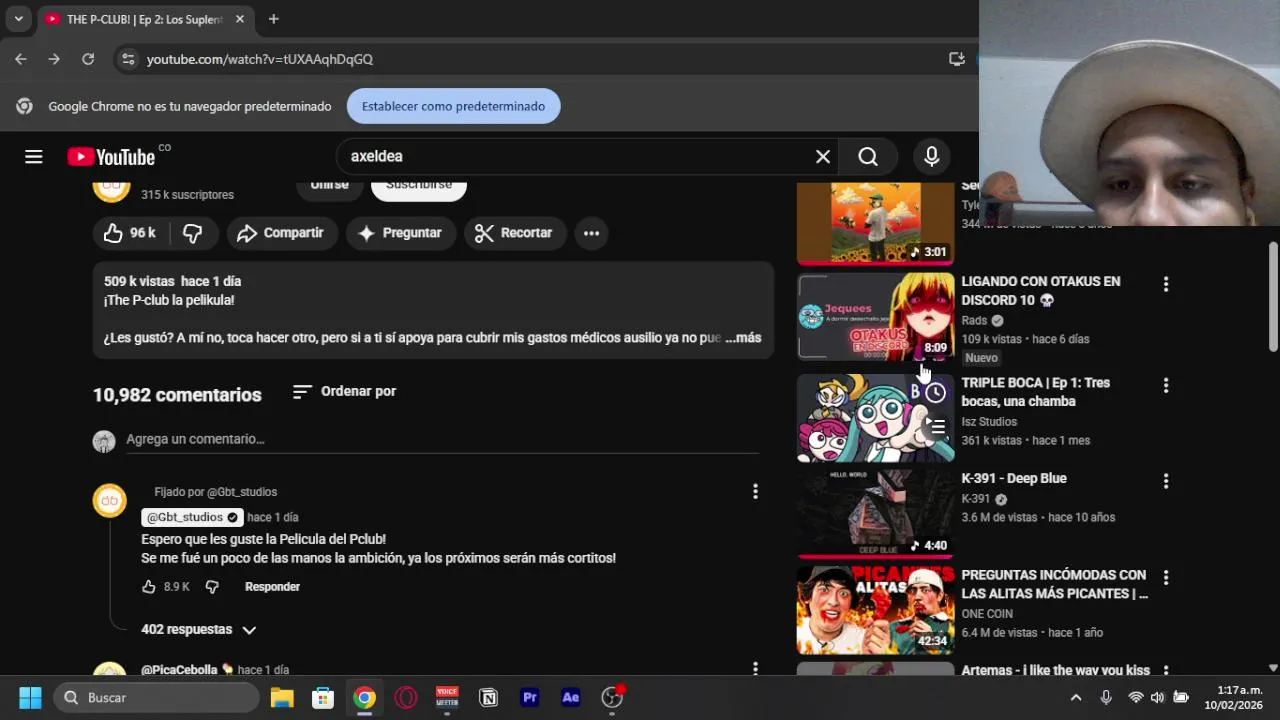Open the Artemas i like the way you kiss title
The width and height of the screenshot is (1280, 720).
point(1056,670)
